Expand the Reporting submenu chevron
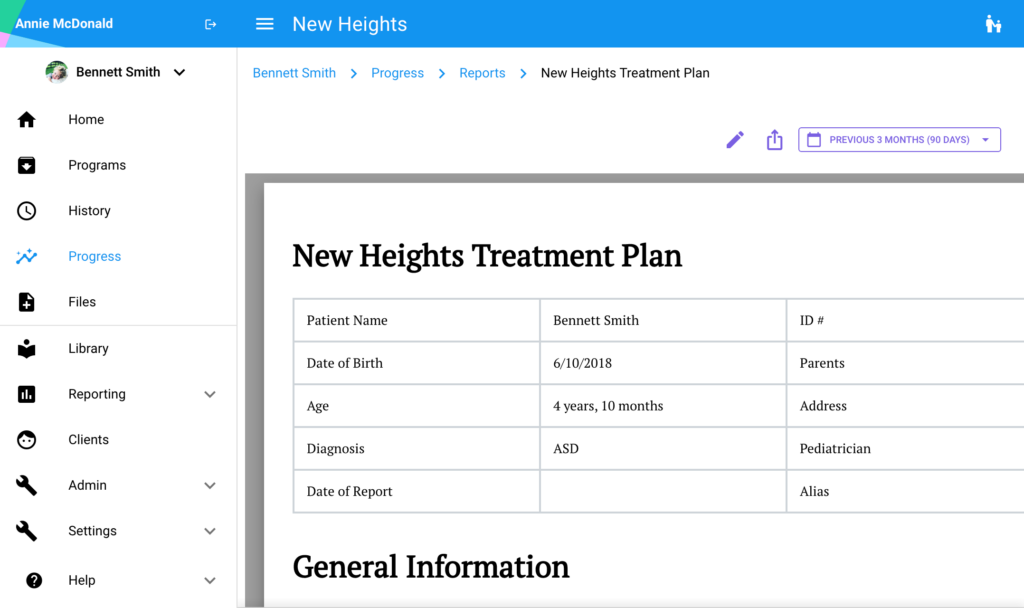1024x608 pixels. [x=210, y=395]
